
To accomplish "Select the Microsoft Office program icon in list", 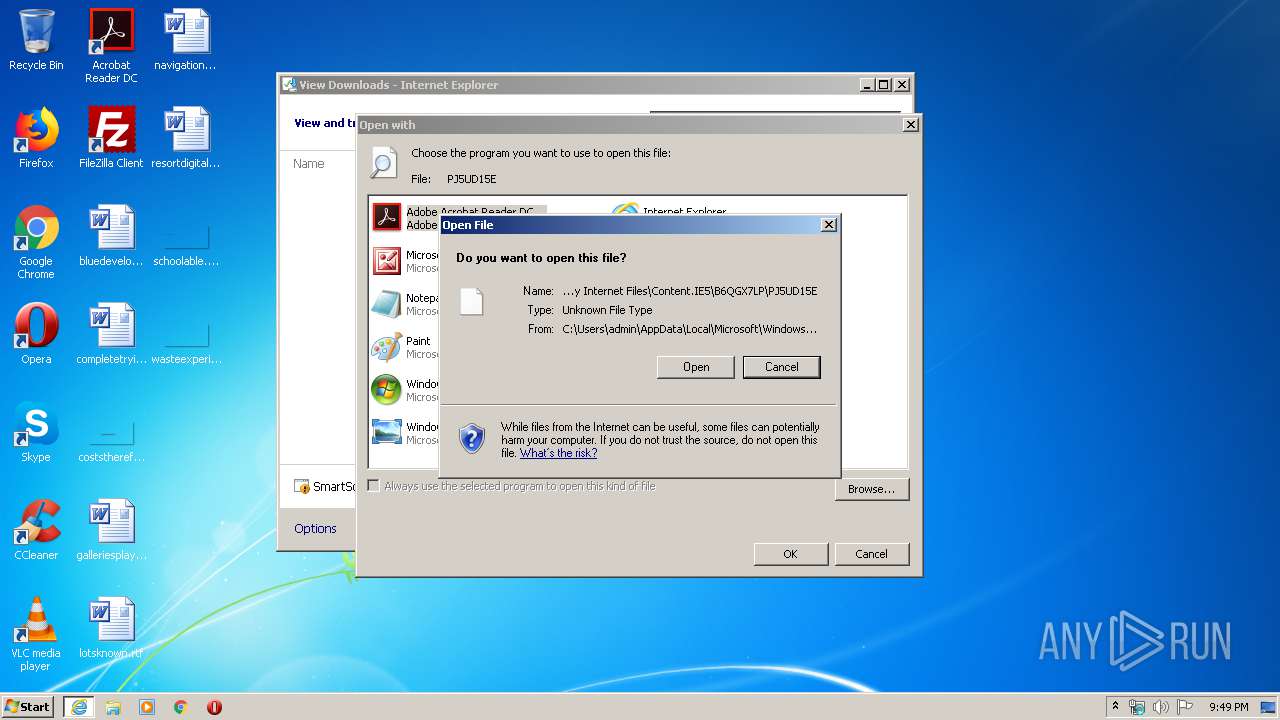I will pos(386,261).
